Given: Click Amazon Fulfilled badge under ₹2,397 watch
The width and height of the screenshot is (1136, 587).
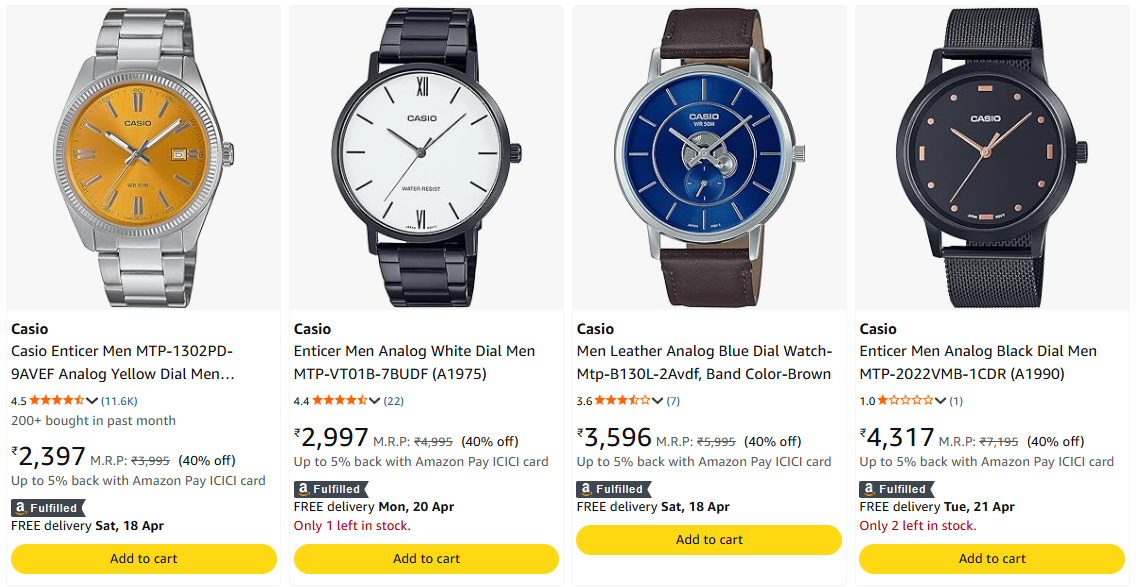Looking at the screenshot, I should [x=48, y=508].
